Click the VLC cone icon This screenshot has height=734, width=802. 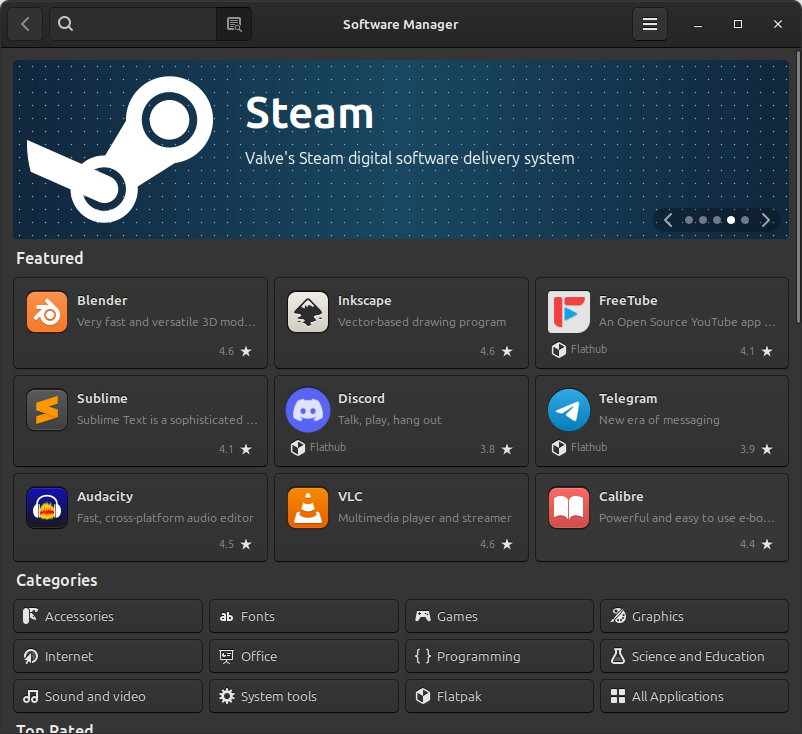coord(308,508)
